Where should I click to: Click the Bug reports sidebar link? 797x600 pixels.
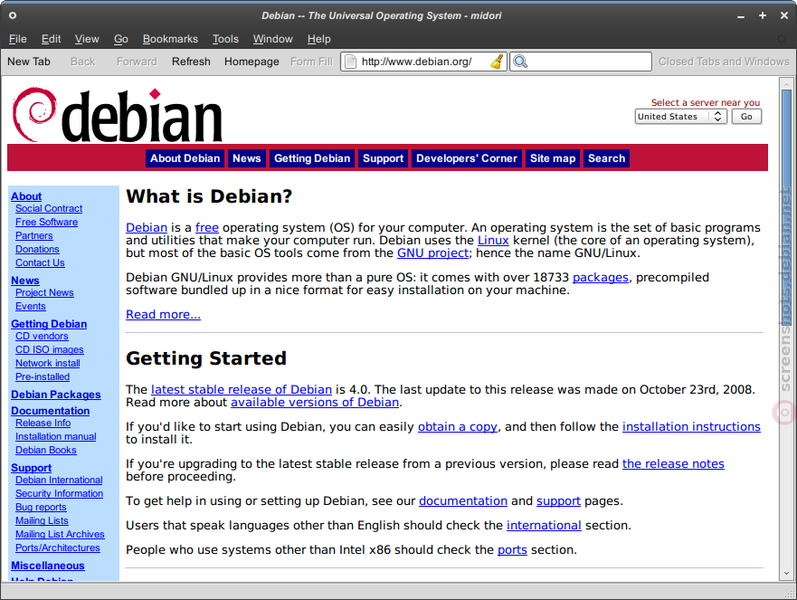(41, 507)
